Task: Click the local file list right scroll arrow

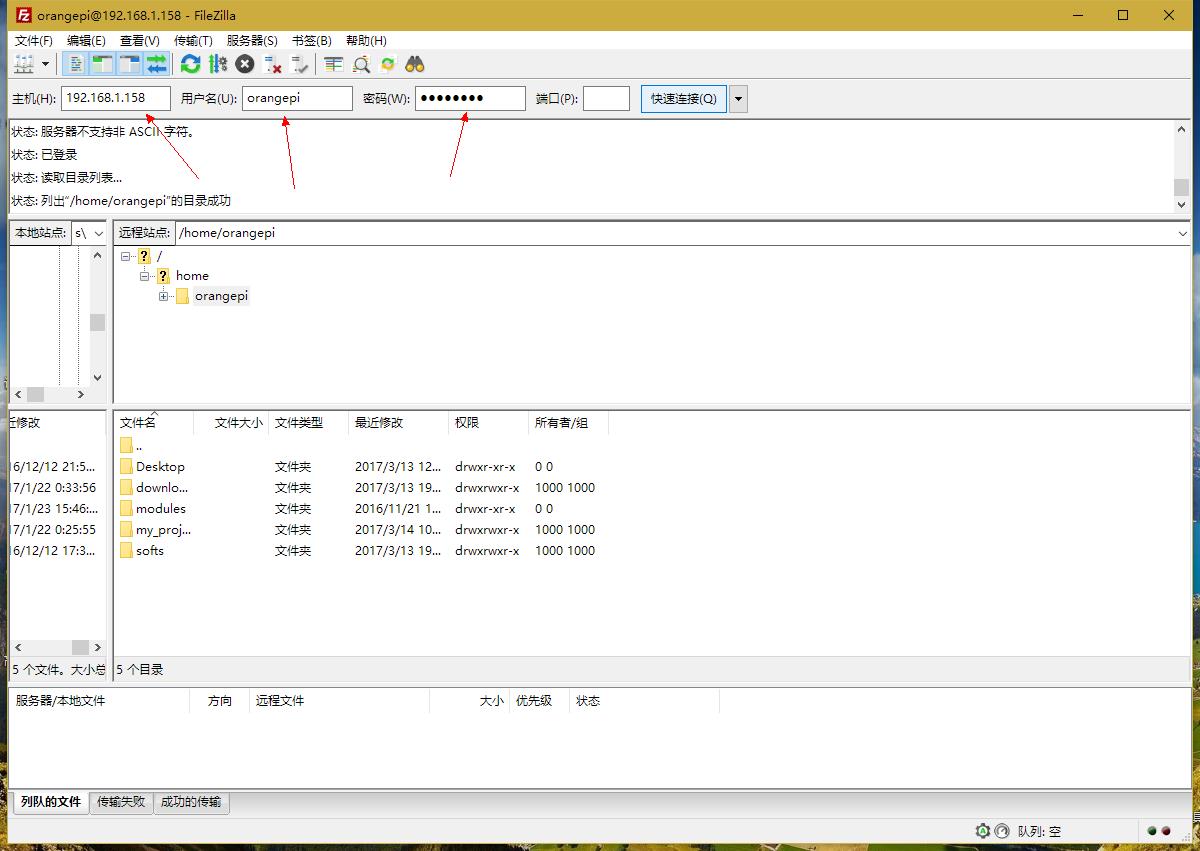Action: [97, 648]
